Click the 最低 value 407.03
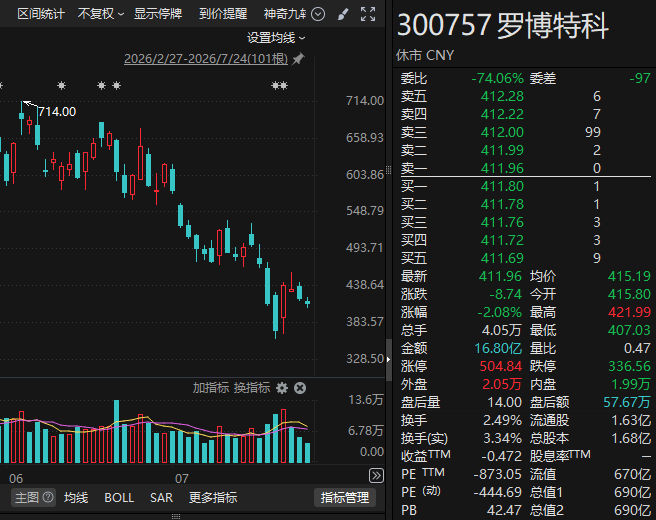Viewport: 656px width, 520px height. coord(629,330)
